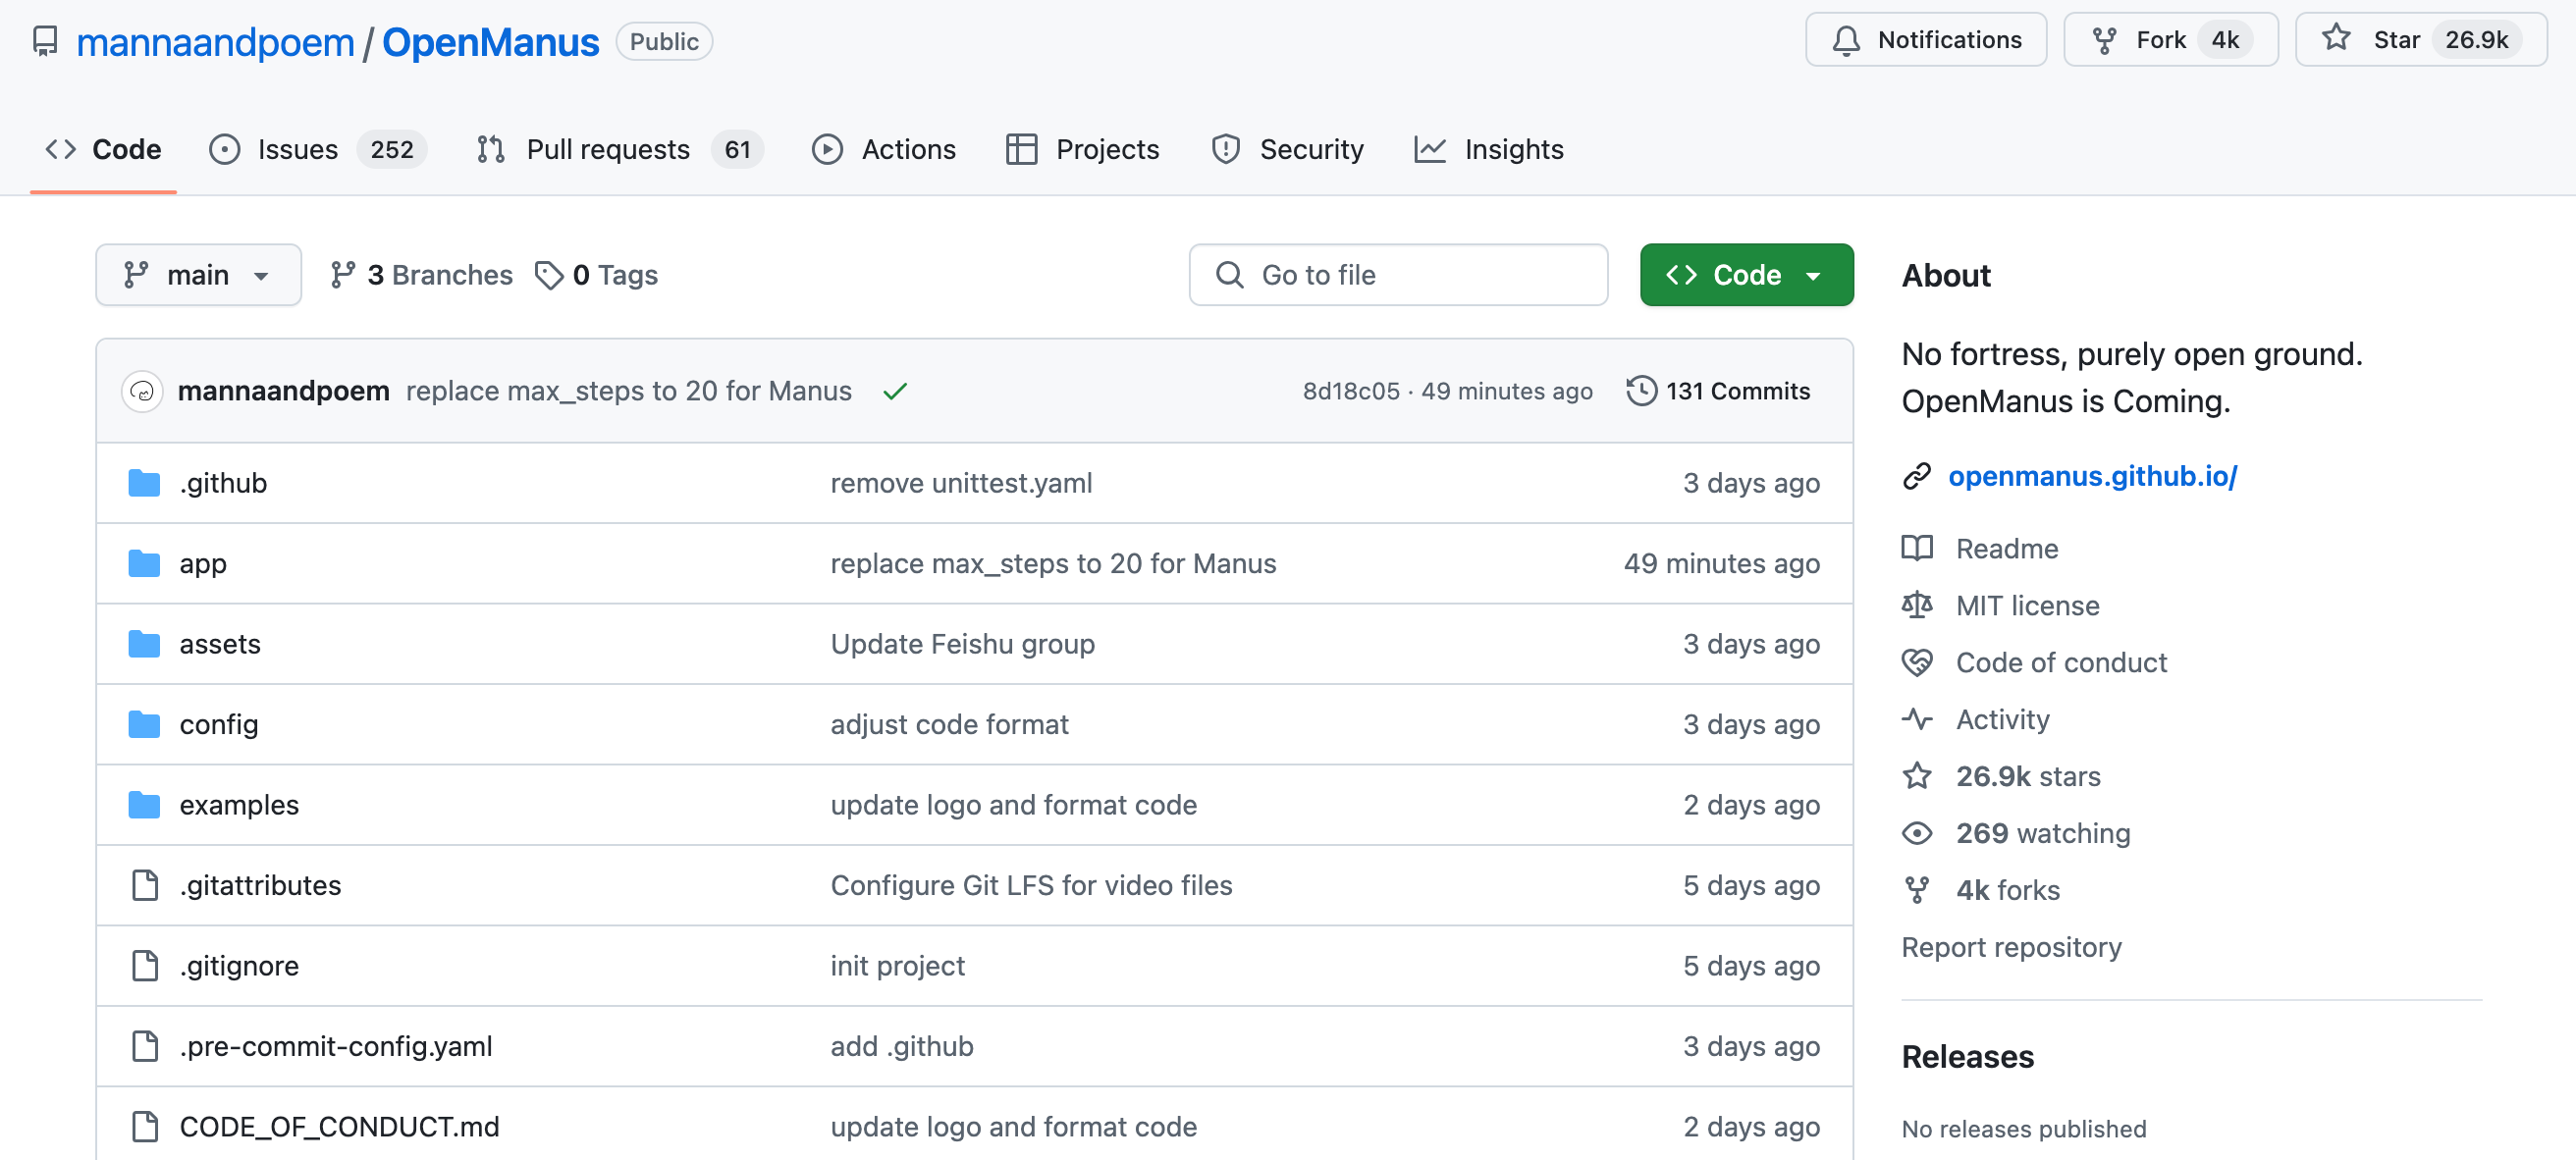Click the history clock icon by commits

click(x=1640, y=391)
